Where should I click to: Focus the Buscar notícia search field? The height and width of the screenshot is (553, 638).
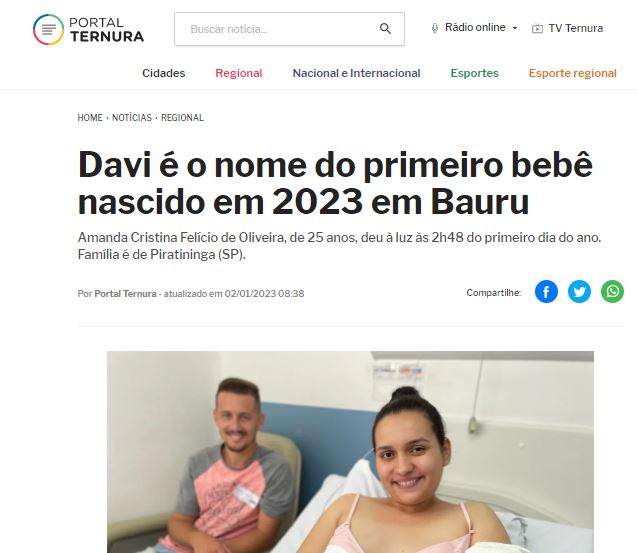tap(289, 29)
